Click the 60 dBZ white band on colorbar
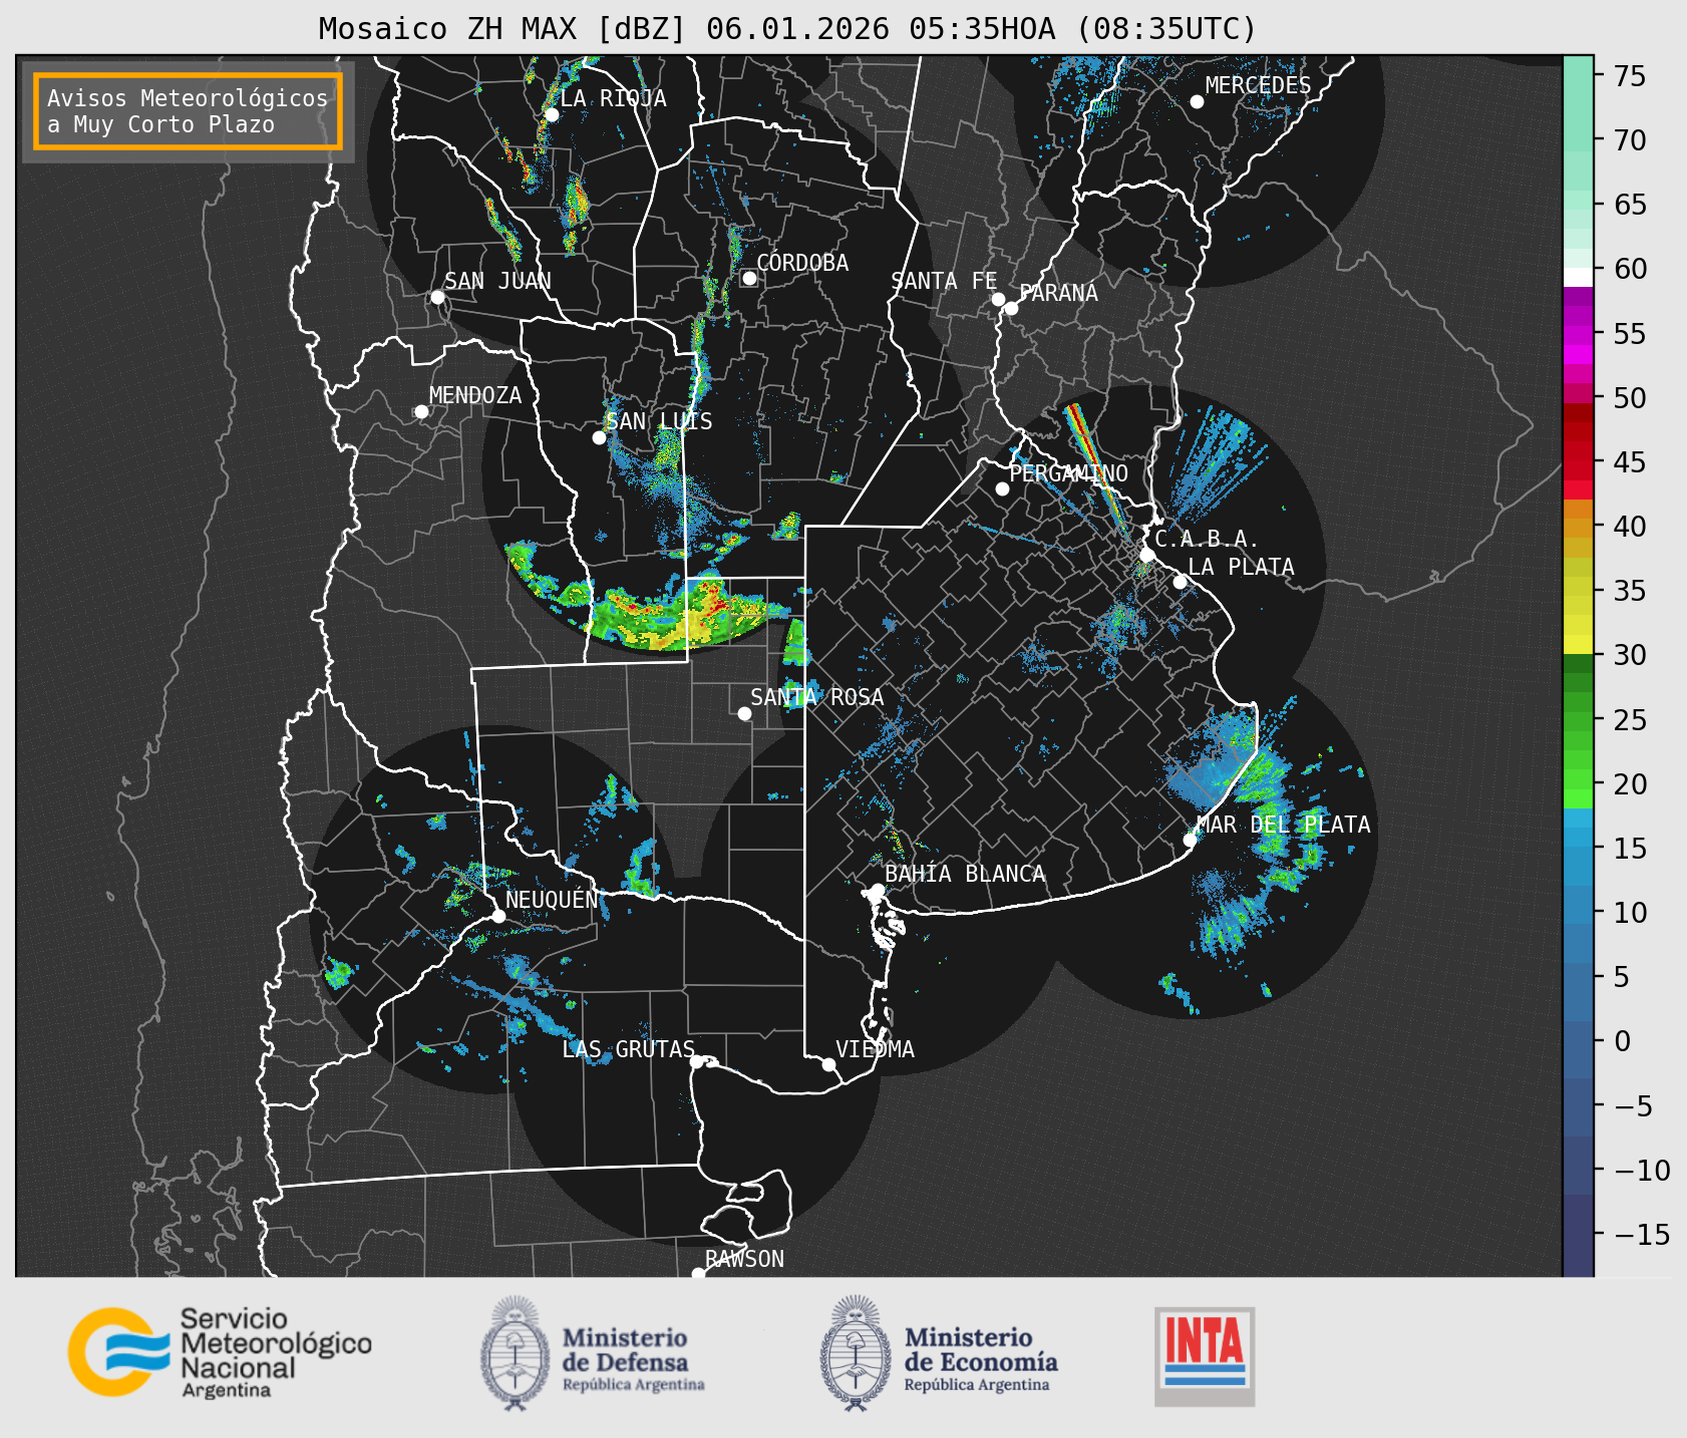The width and height of the screenshot is (1687, 1438). click(x=1578, y=276)
